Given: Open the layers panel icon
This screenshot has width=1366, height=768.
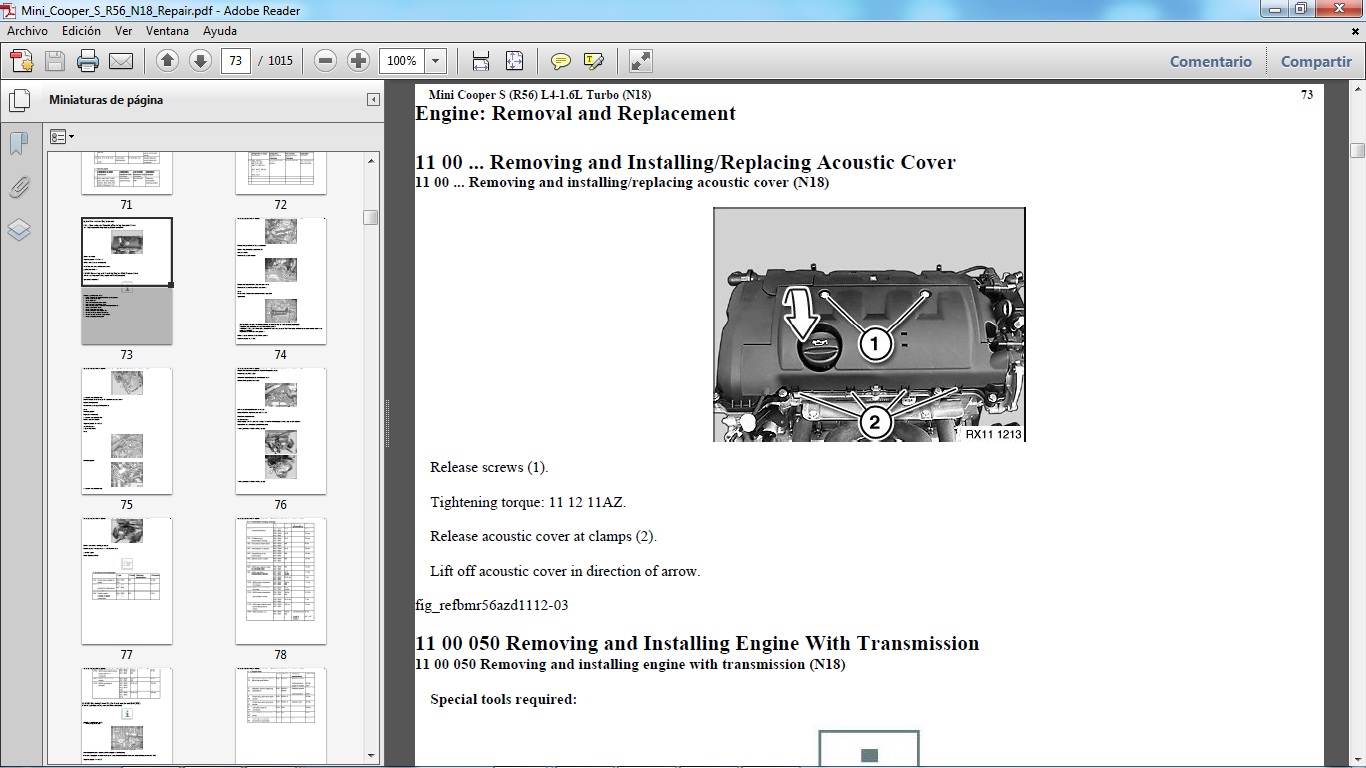Looking at the screenshot, I should pyautogui.click(x=19, y=230).
